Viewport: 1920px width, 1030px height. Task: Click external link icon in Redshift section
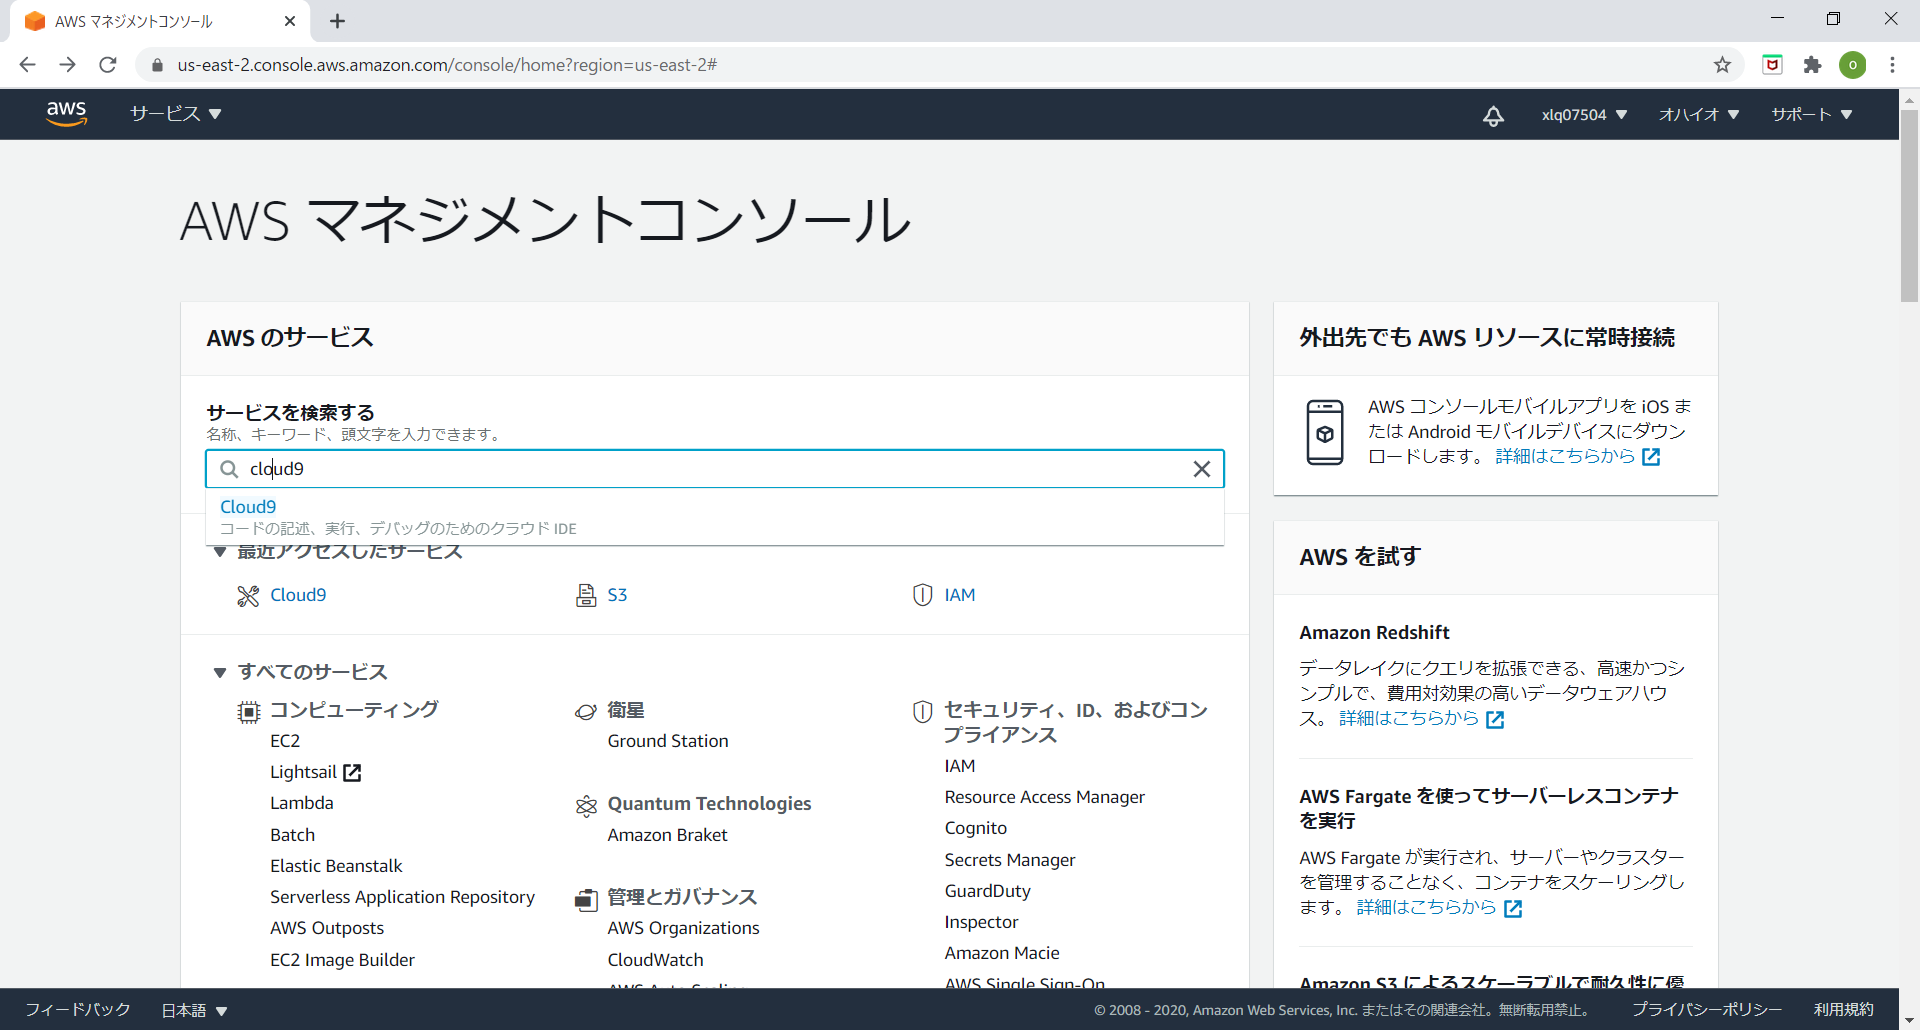[x=1495, y=720]
